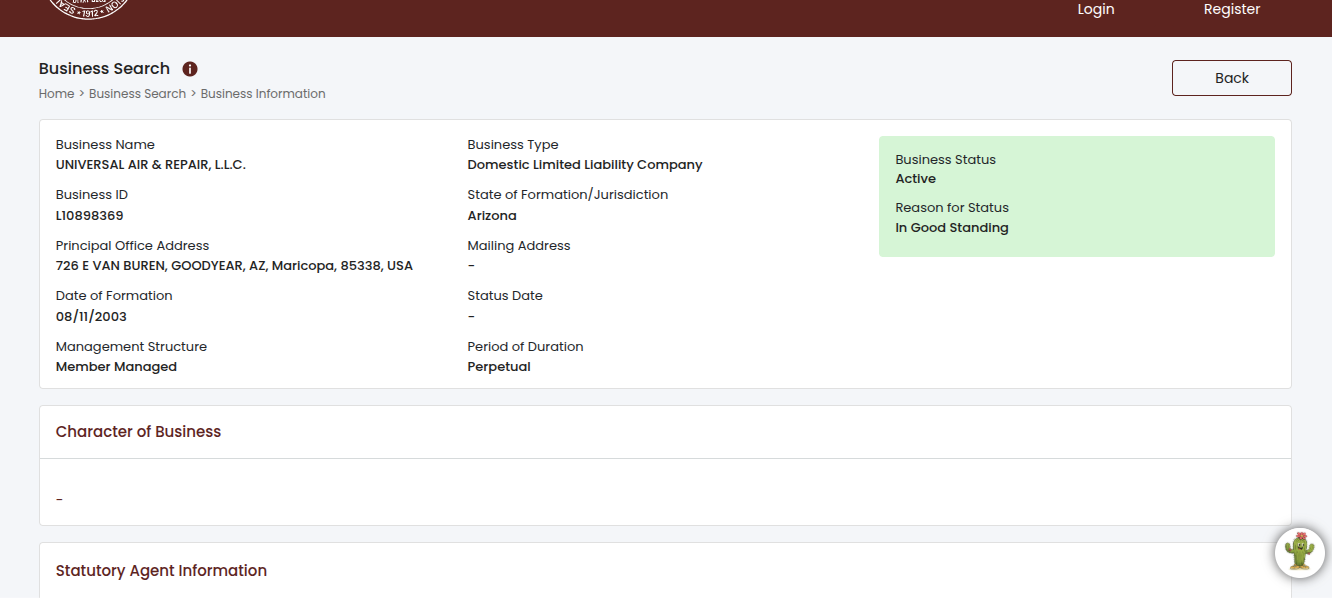Click Domestic Limited Liability Company text
This screenshot has width=1332, height=598.
[x=585, y=165]
